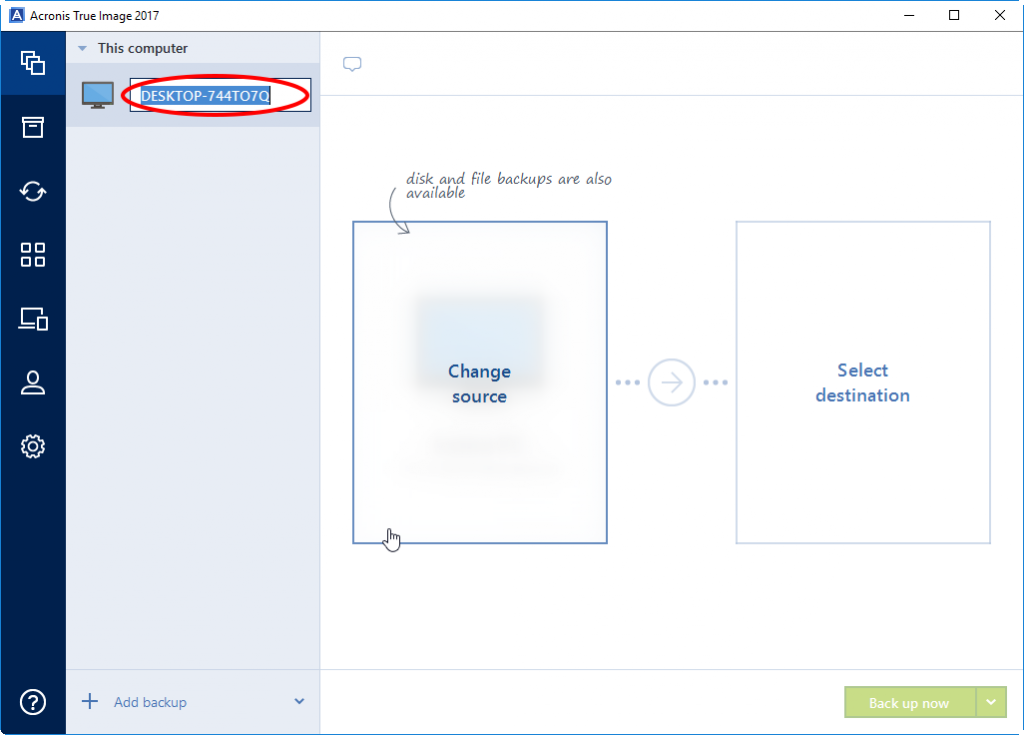1024x735 pixels.
Task: Click the Select destination panel
Action: coord(862,383)
